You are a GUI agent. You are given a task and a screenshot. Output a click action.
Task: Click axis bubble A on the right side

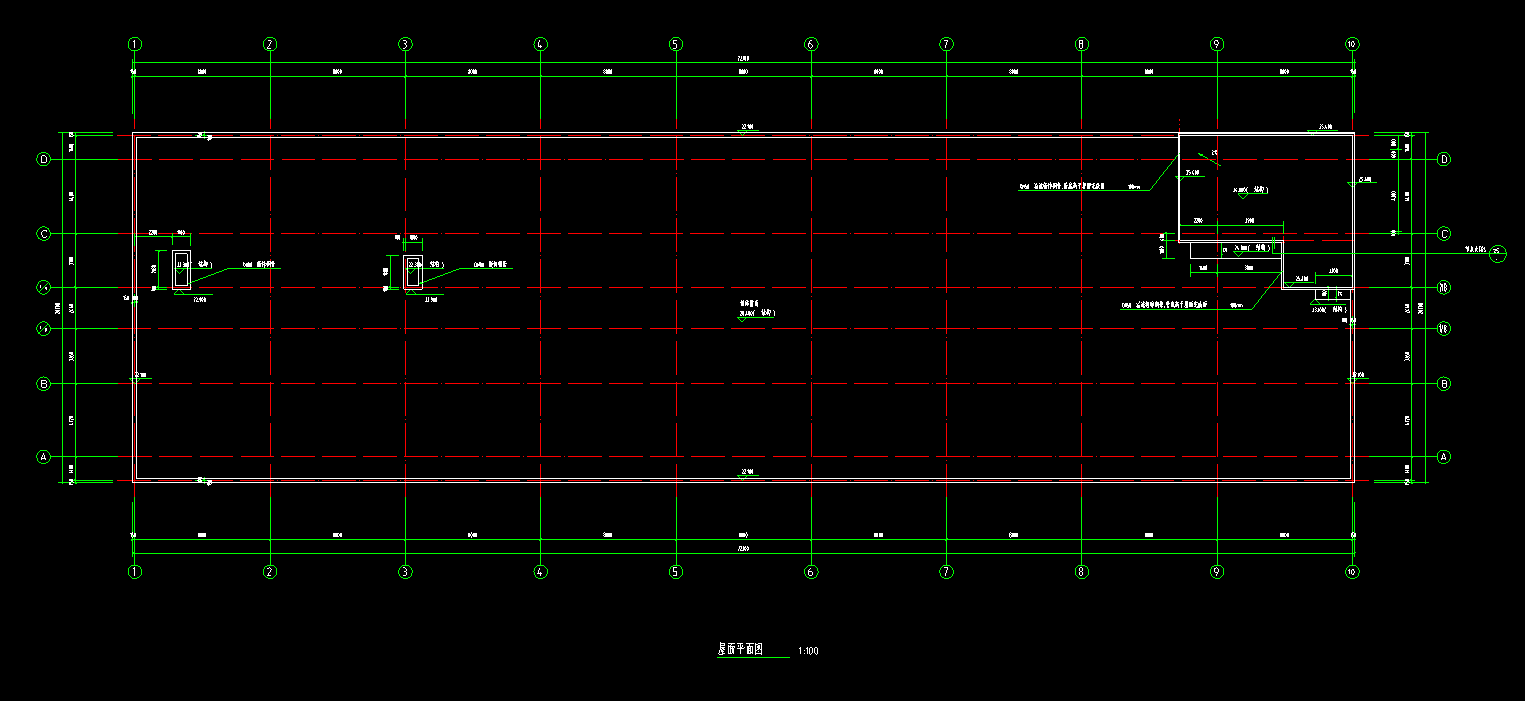[x=1443, y=456]
